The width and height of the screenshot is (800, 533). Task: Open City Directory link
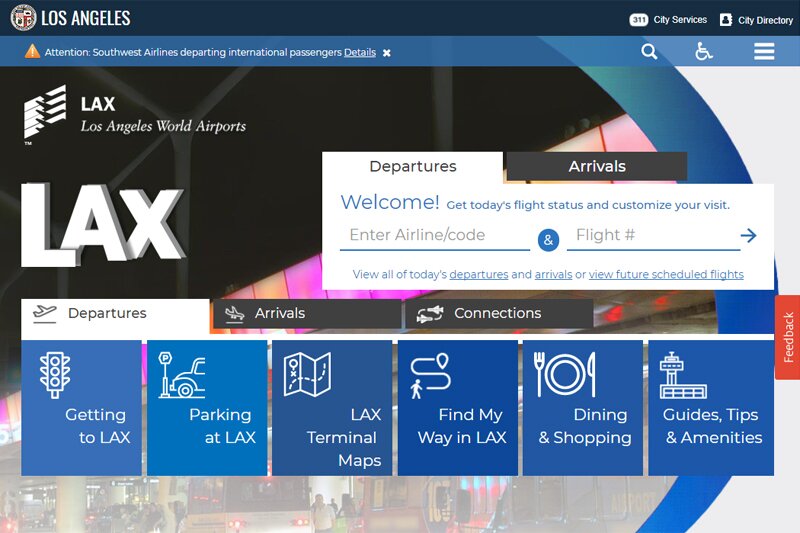tap(765, 20)
